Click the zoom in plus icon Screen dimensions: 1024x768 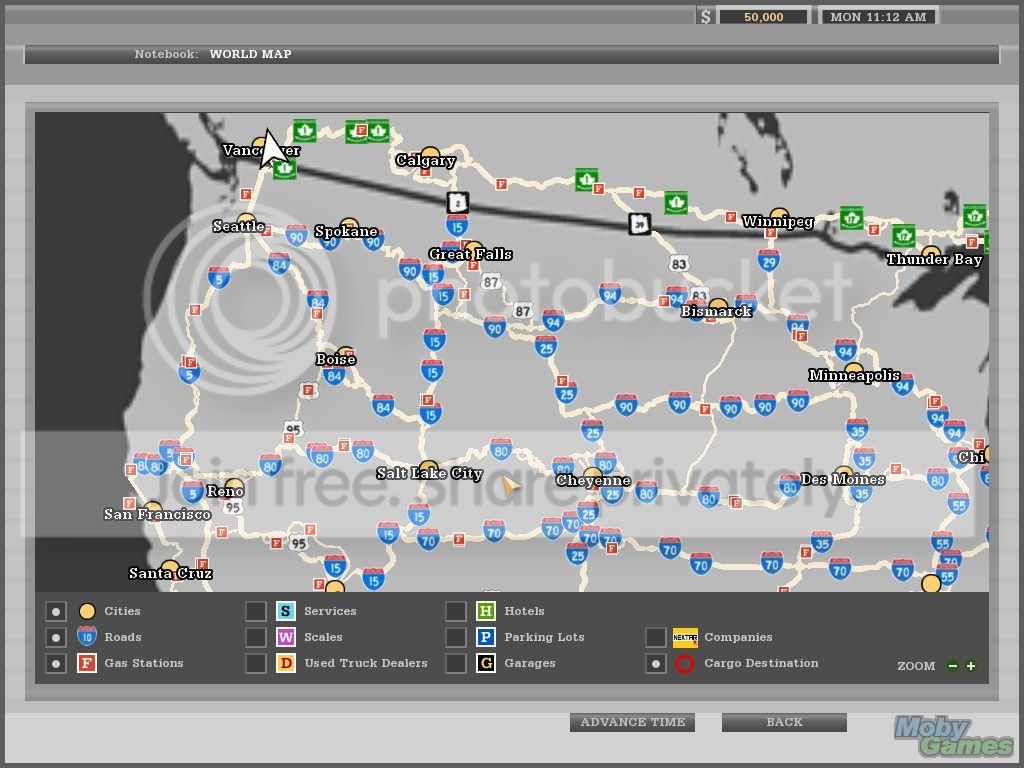971,666
